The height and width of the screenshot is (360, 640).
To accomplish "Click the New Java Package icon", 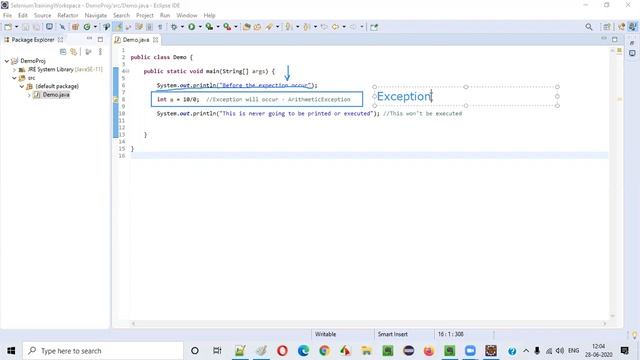I will [75, 27].
